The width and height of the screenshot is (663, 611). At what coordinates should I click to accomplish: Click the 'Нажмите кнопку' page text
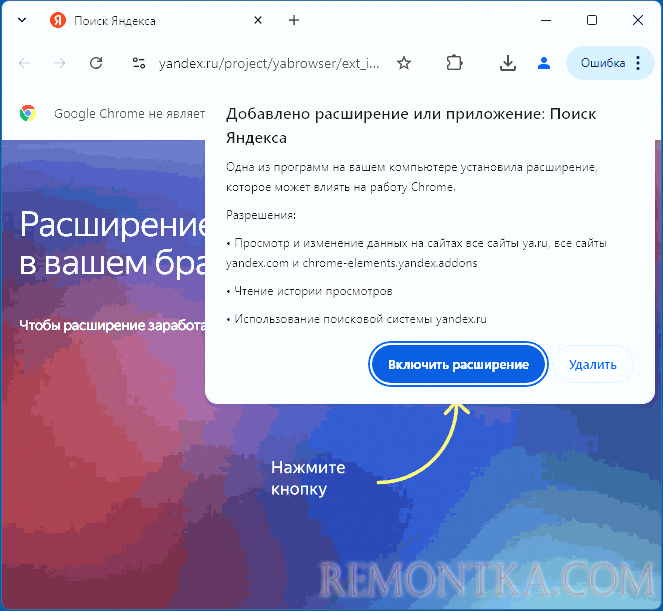[308, 478]
